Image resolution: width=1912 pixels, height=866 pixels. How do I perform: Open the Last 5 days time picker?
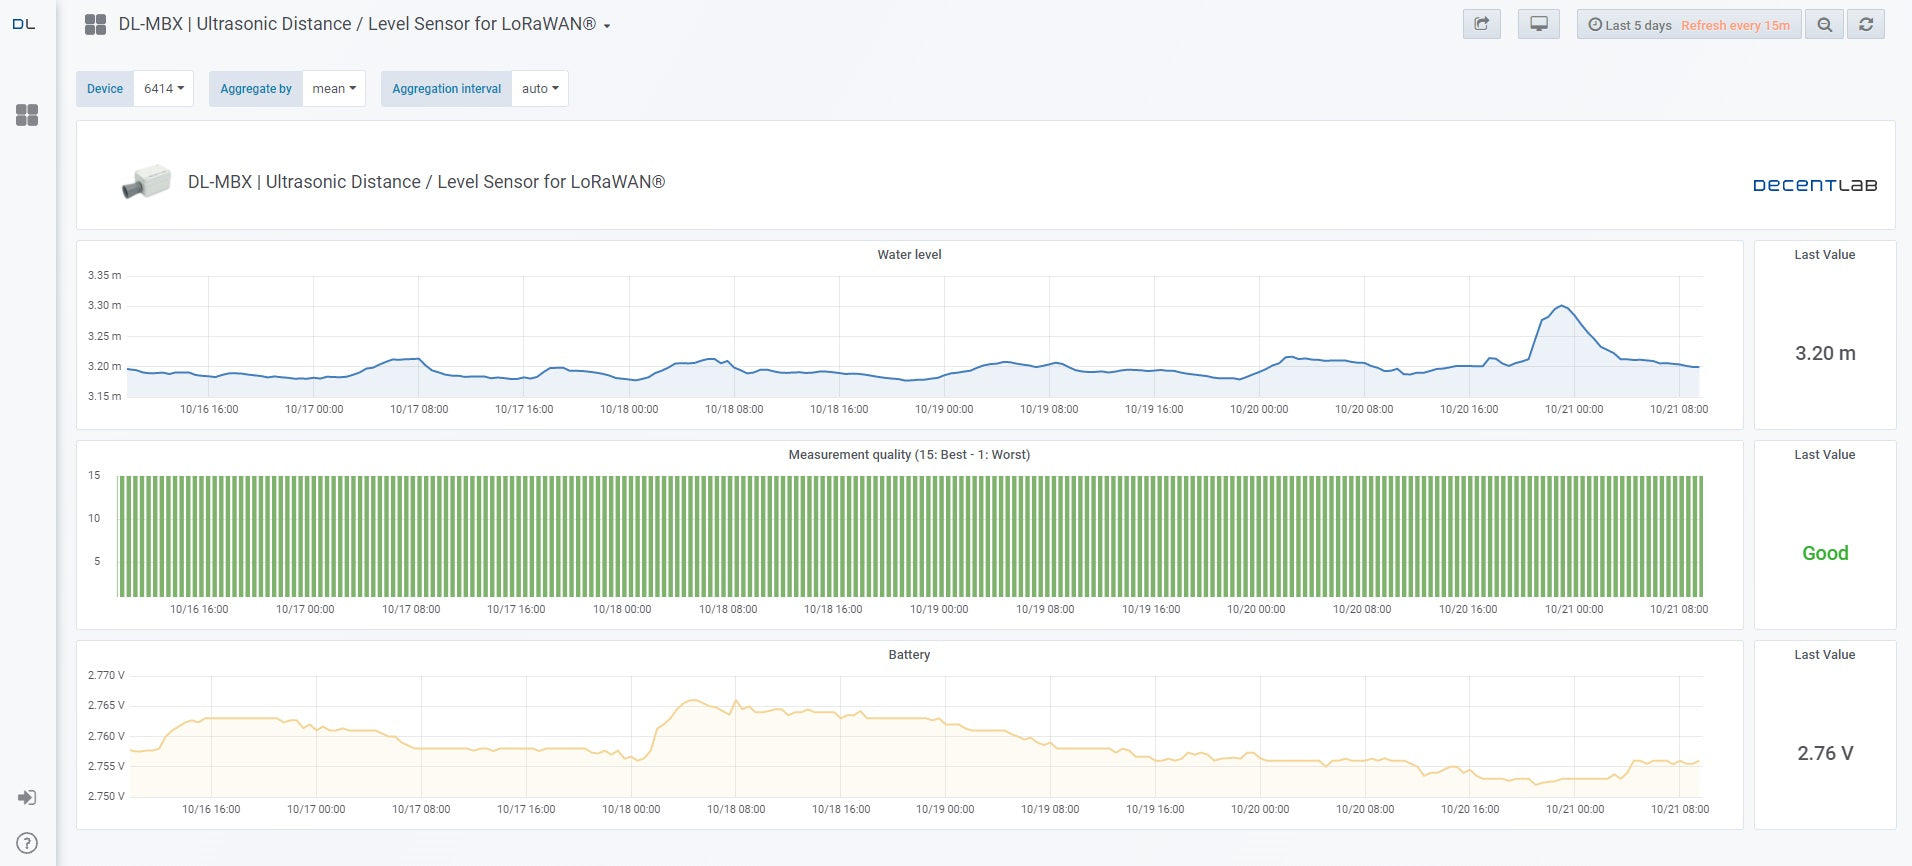pyautogui.click(x=1688, y=25)
